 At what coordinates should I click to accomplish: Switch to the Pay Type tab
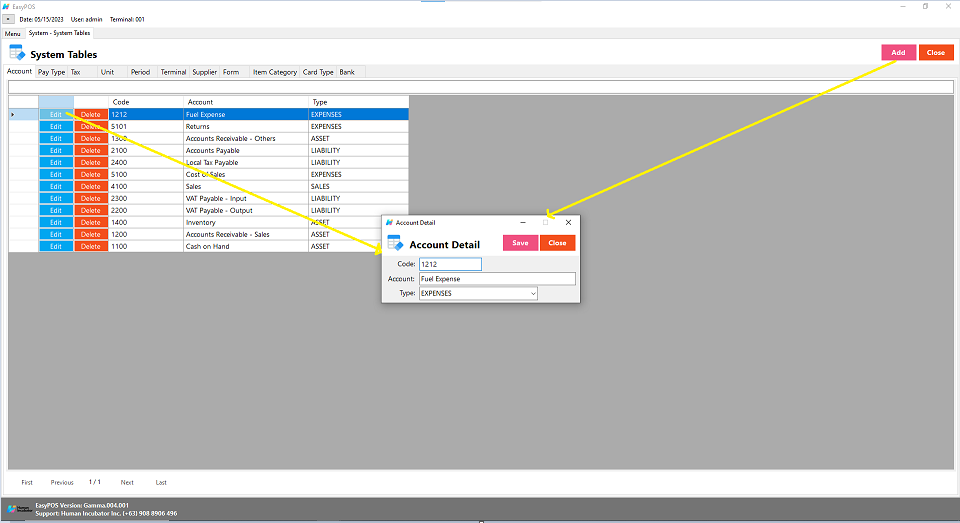click(51, 72)
